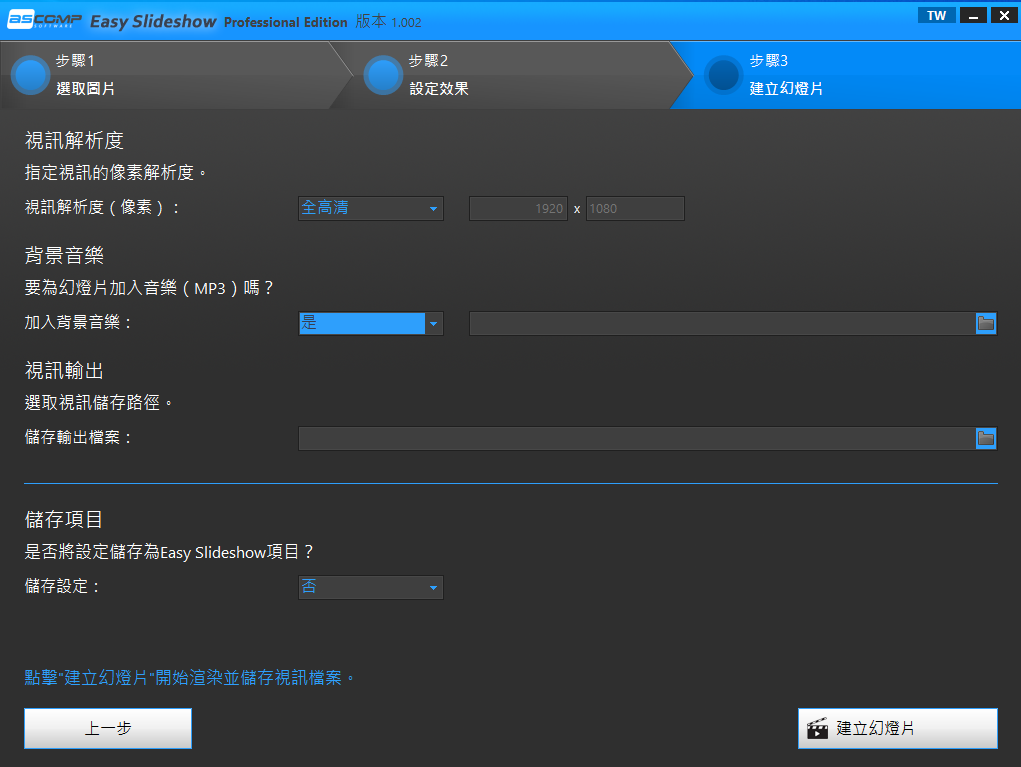The width and height of the screenshot is (1021, 767).
Task: Click the 儲存設定： label
Action: click(63, 586)
